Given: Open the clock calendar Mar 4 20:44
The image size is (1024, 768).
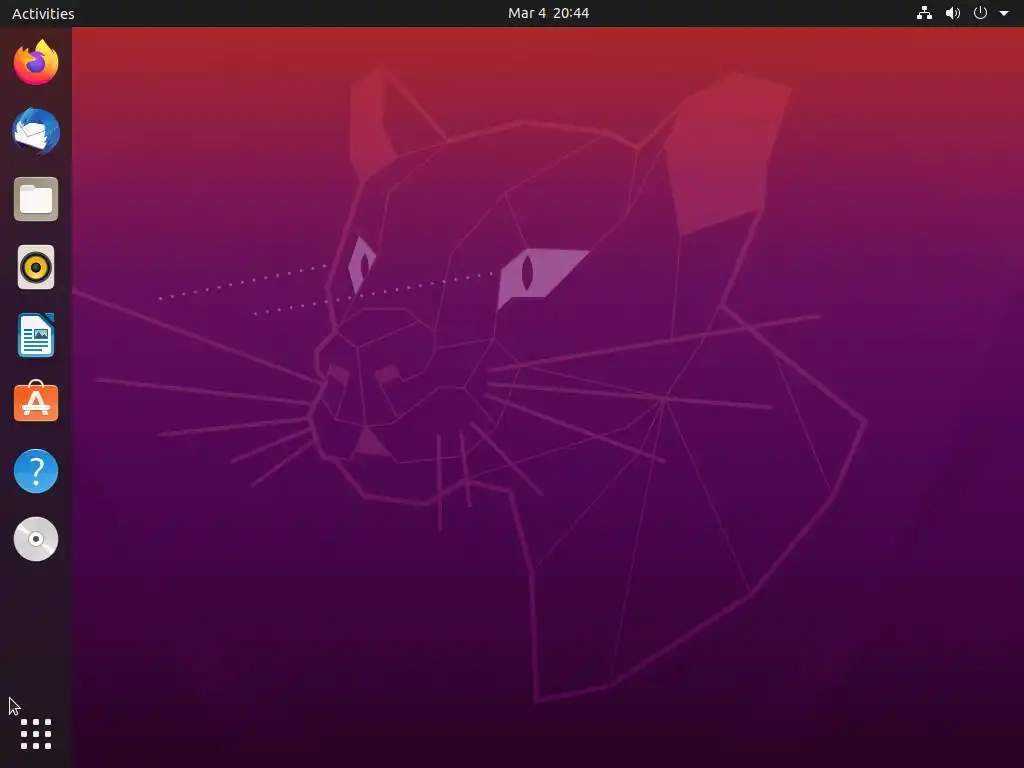Looking at the screenshot, I should click(x=549, y=13).
